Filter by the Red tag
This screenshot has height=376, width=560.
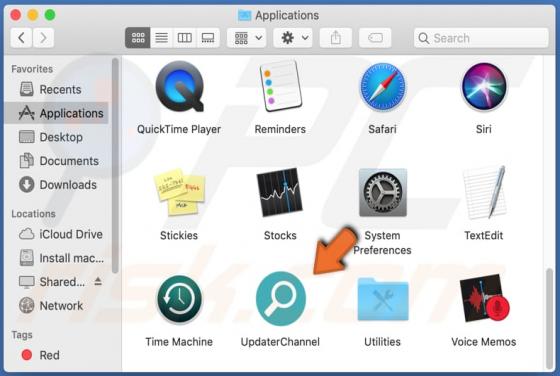click(56, 355)
